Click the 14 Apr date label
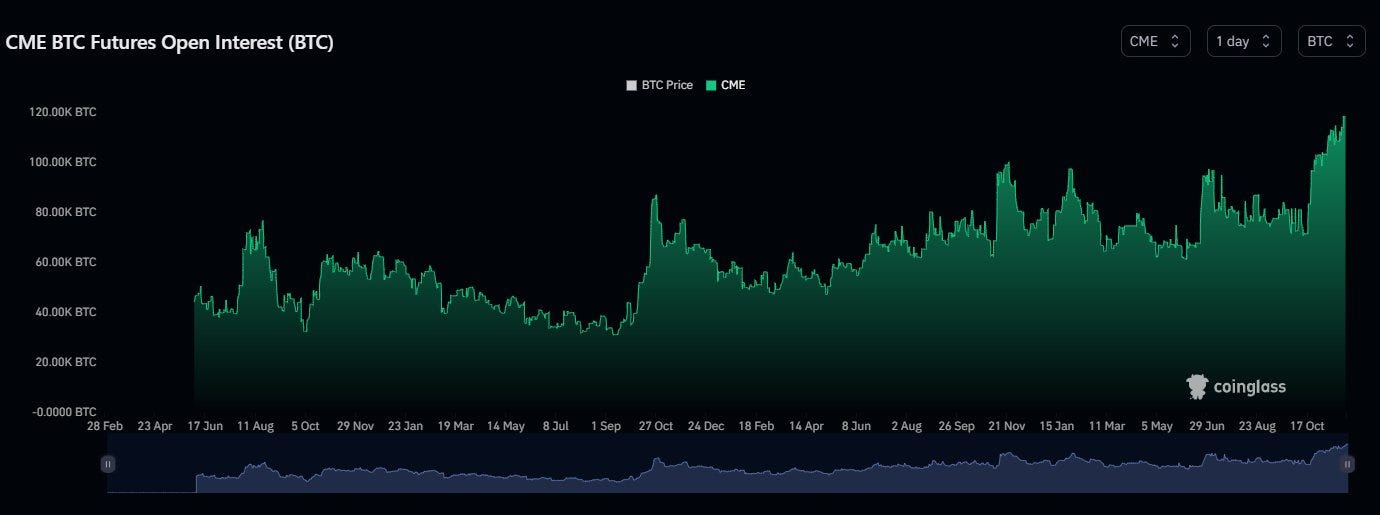 806,426
